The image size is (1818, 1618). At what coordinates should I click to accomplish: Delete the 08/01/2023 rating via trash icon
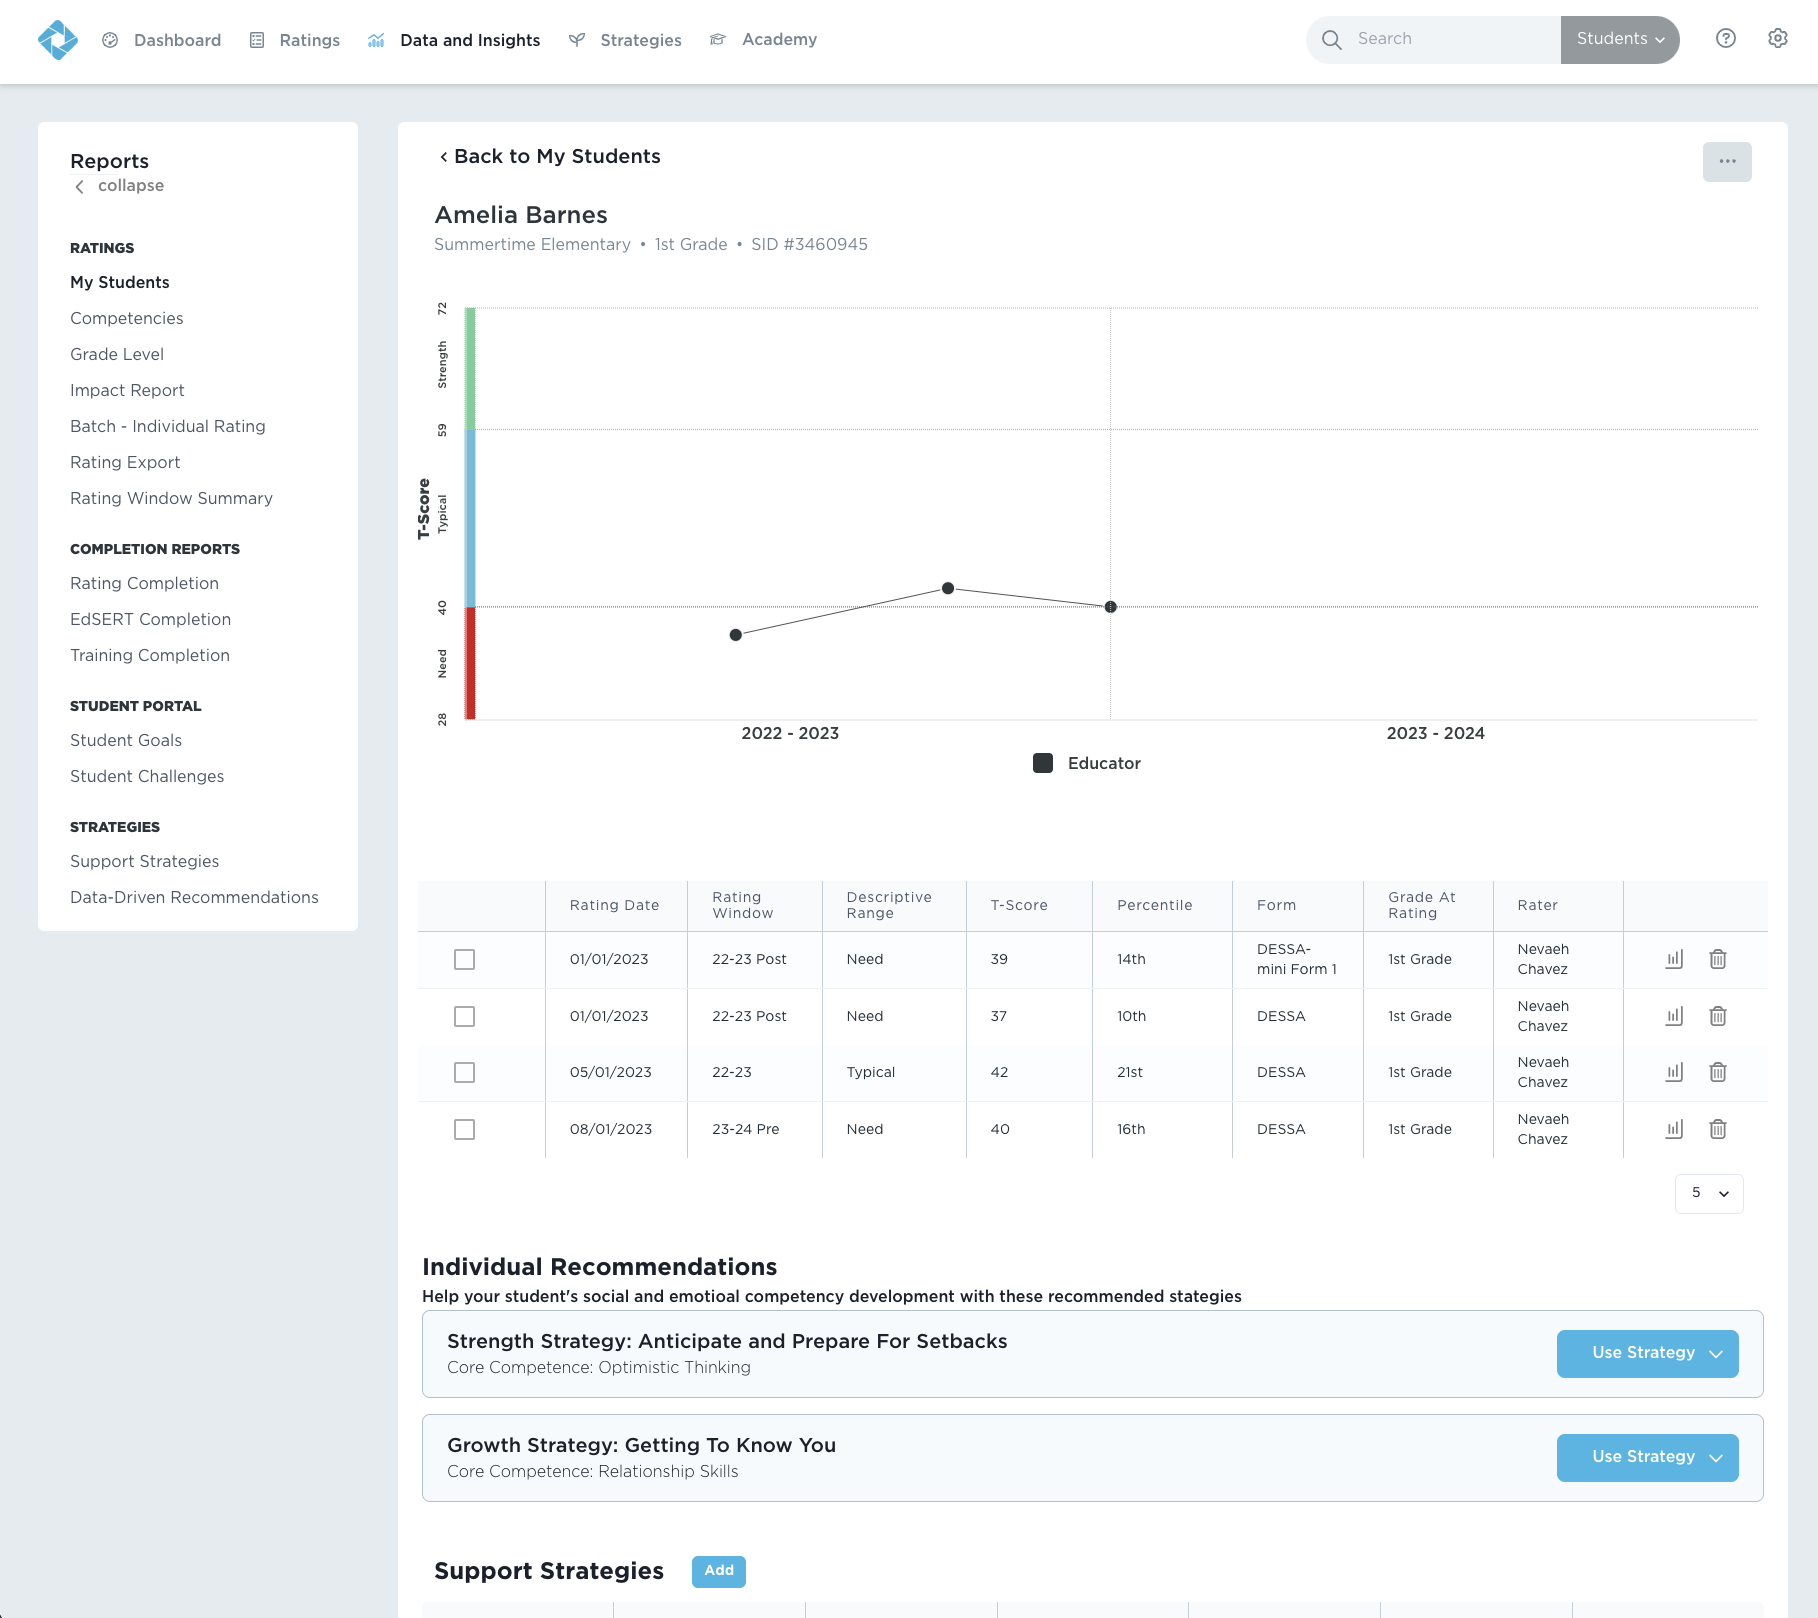pos(1717,1129)
